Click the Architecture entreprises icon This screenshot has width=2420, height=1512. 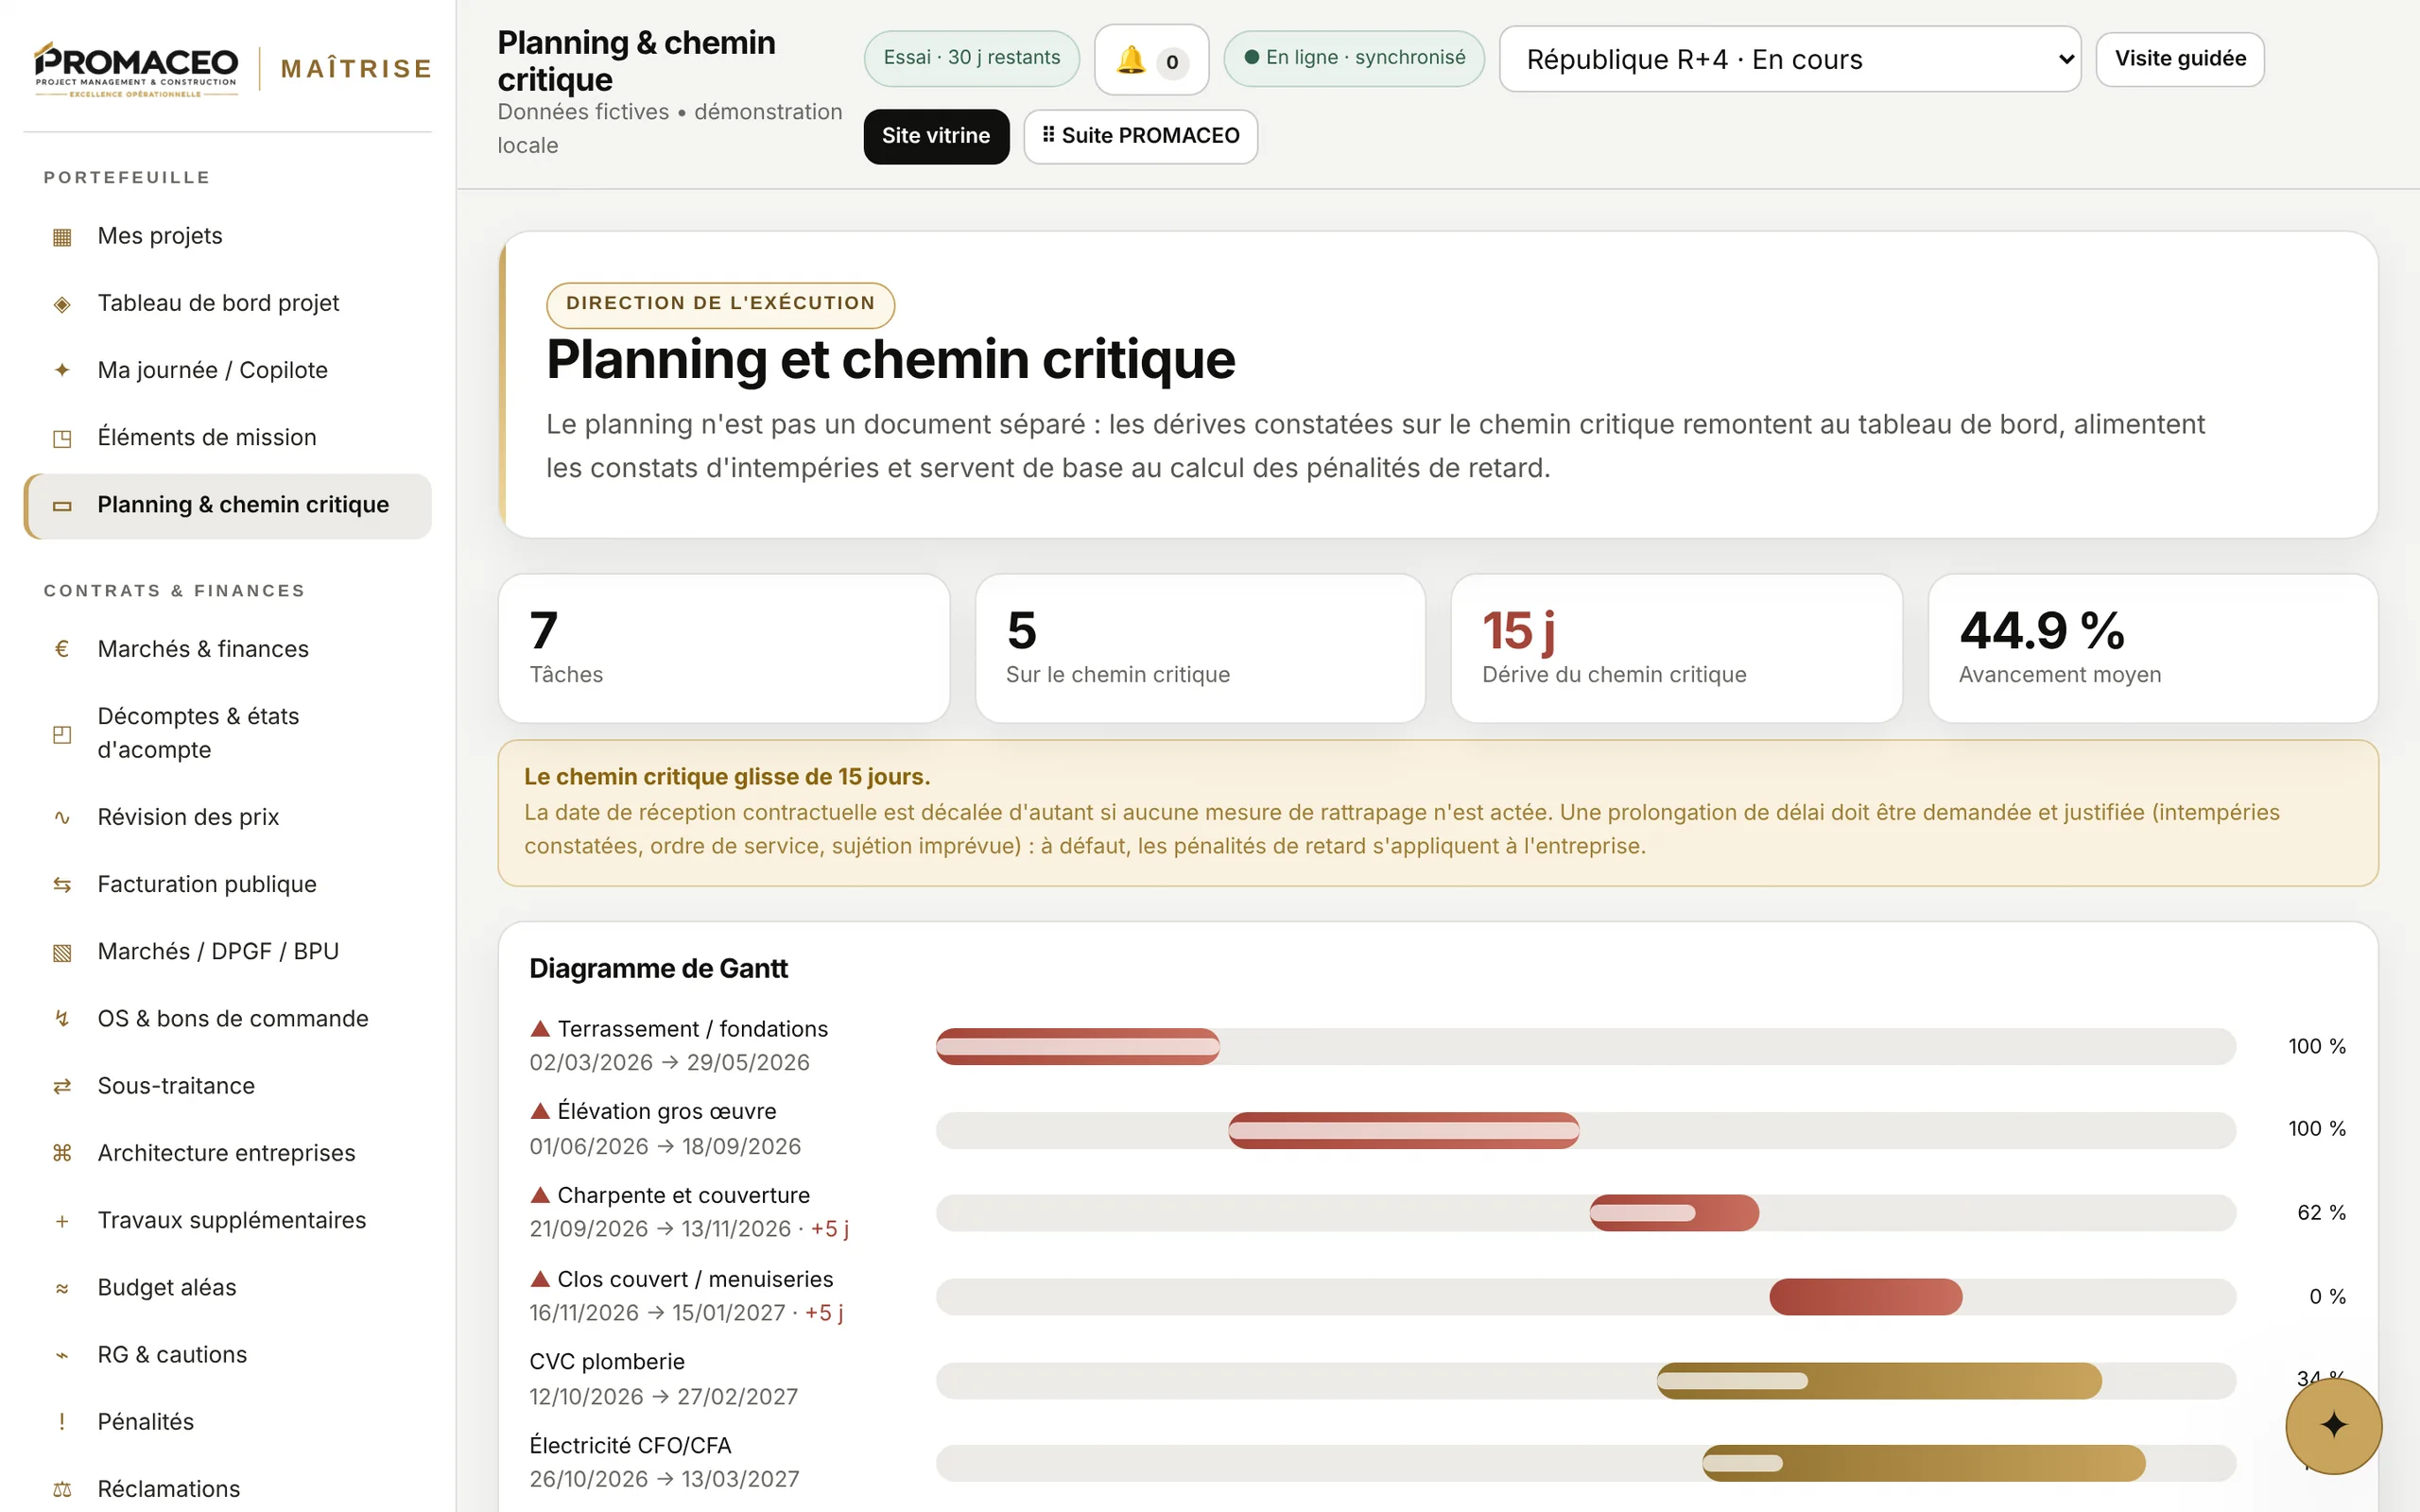(x=62, y=1153)
